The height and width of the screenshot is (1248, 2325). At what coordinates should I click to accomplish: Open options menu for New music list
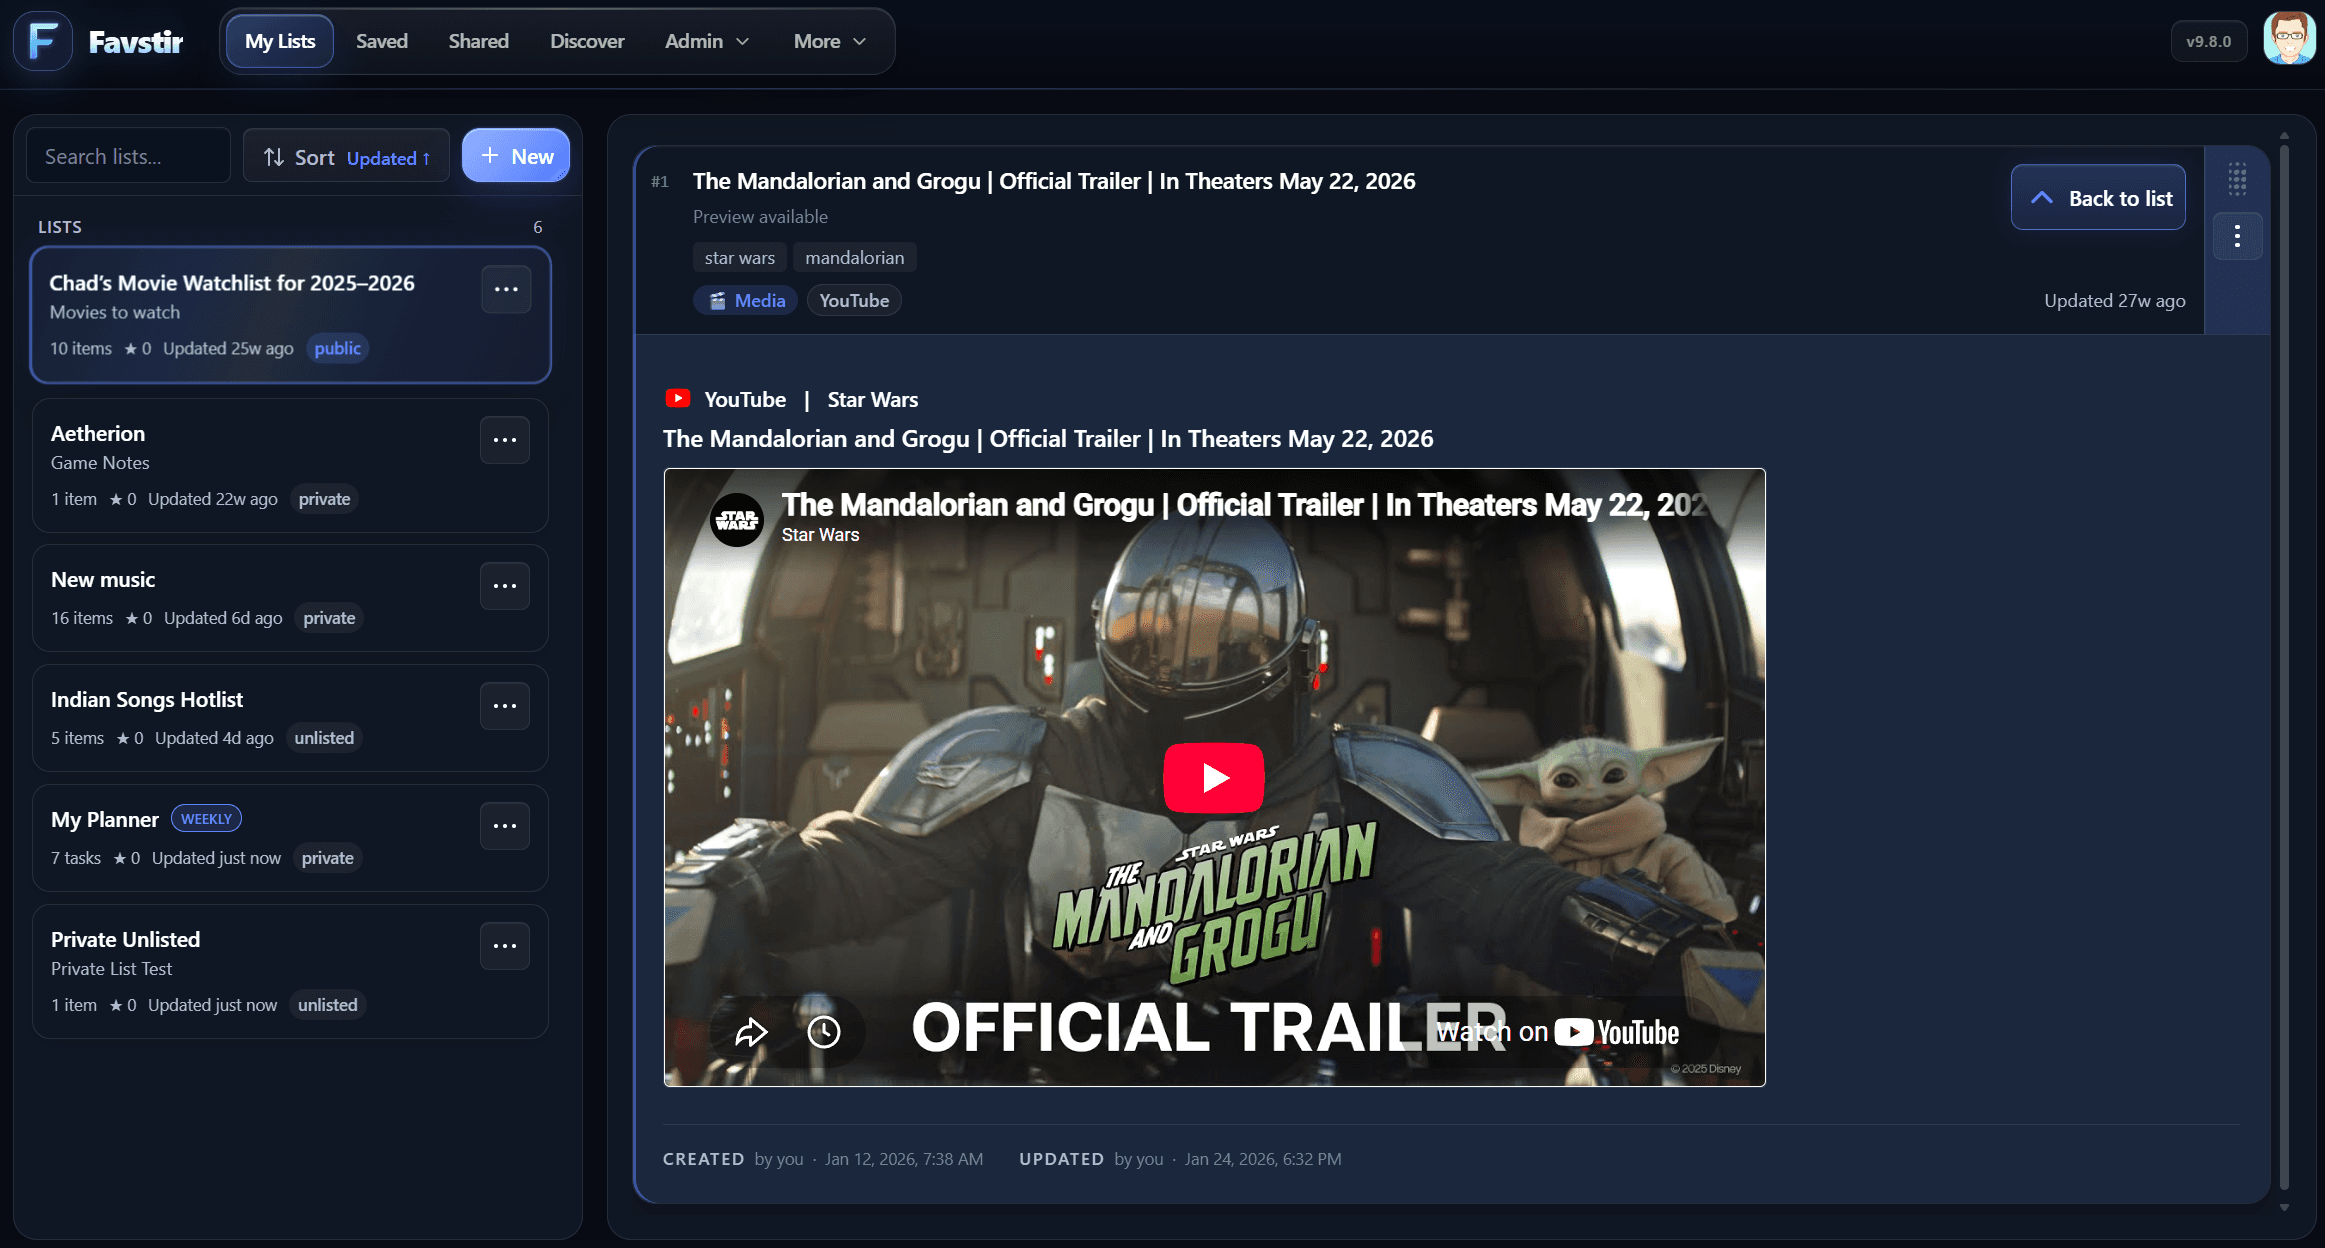coord(505,586)
